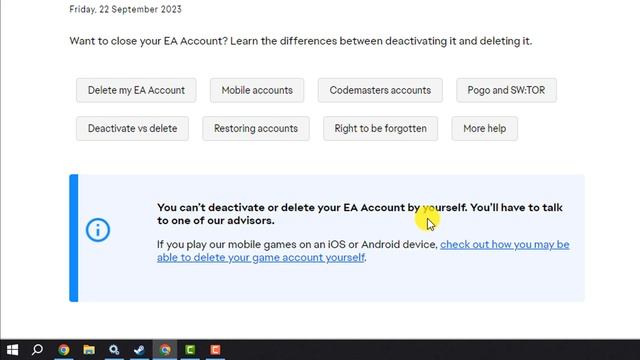Screen dimensions: 640x360
Task: Jump to Delete my EA Account section
Action: coord(136,90)
